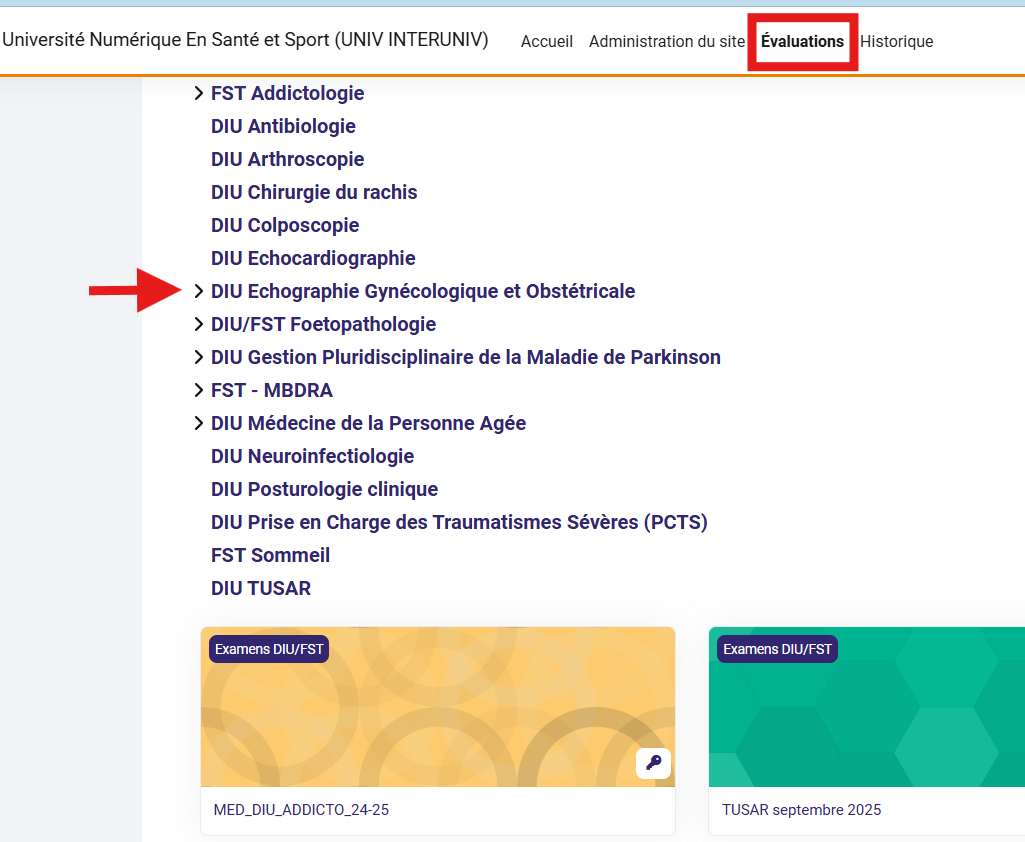This screenshot has width=1025, height=842.
Task: Go to the Accueil page
Action: [546, 42]
